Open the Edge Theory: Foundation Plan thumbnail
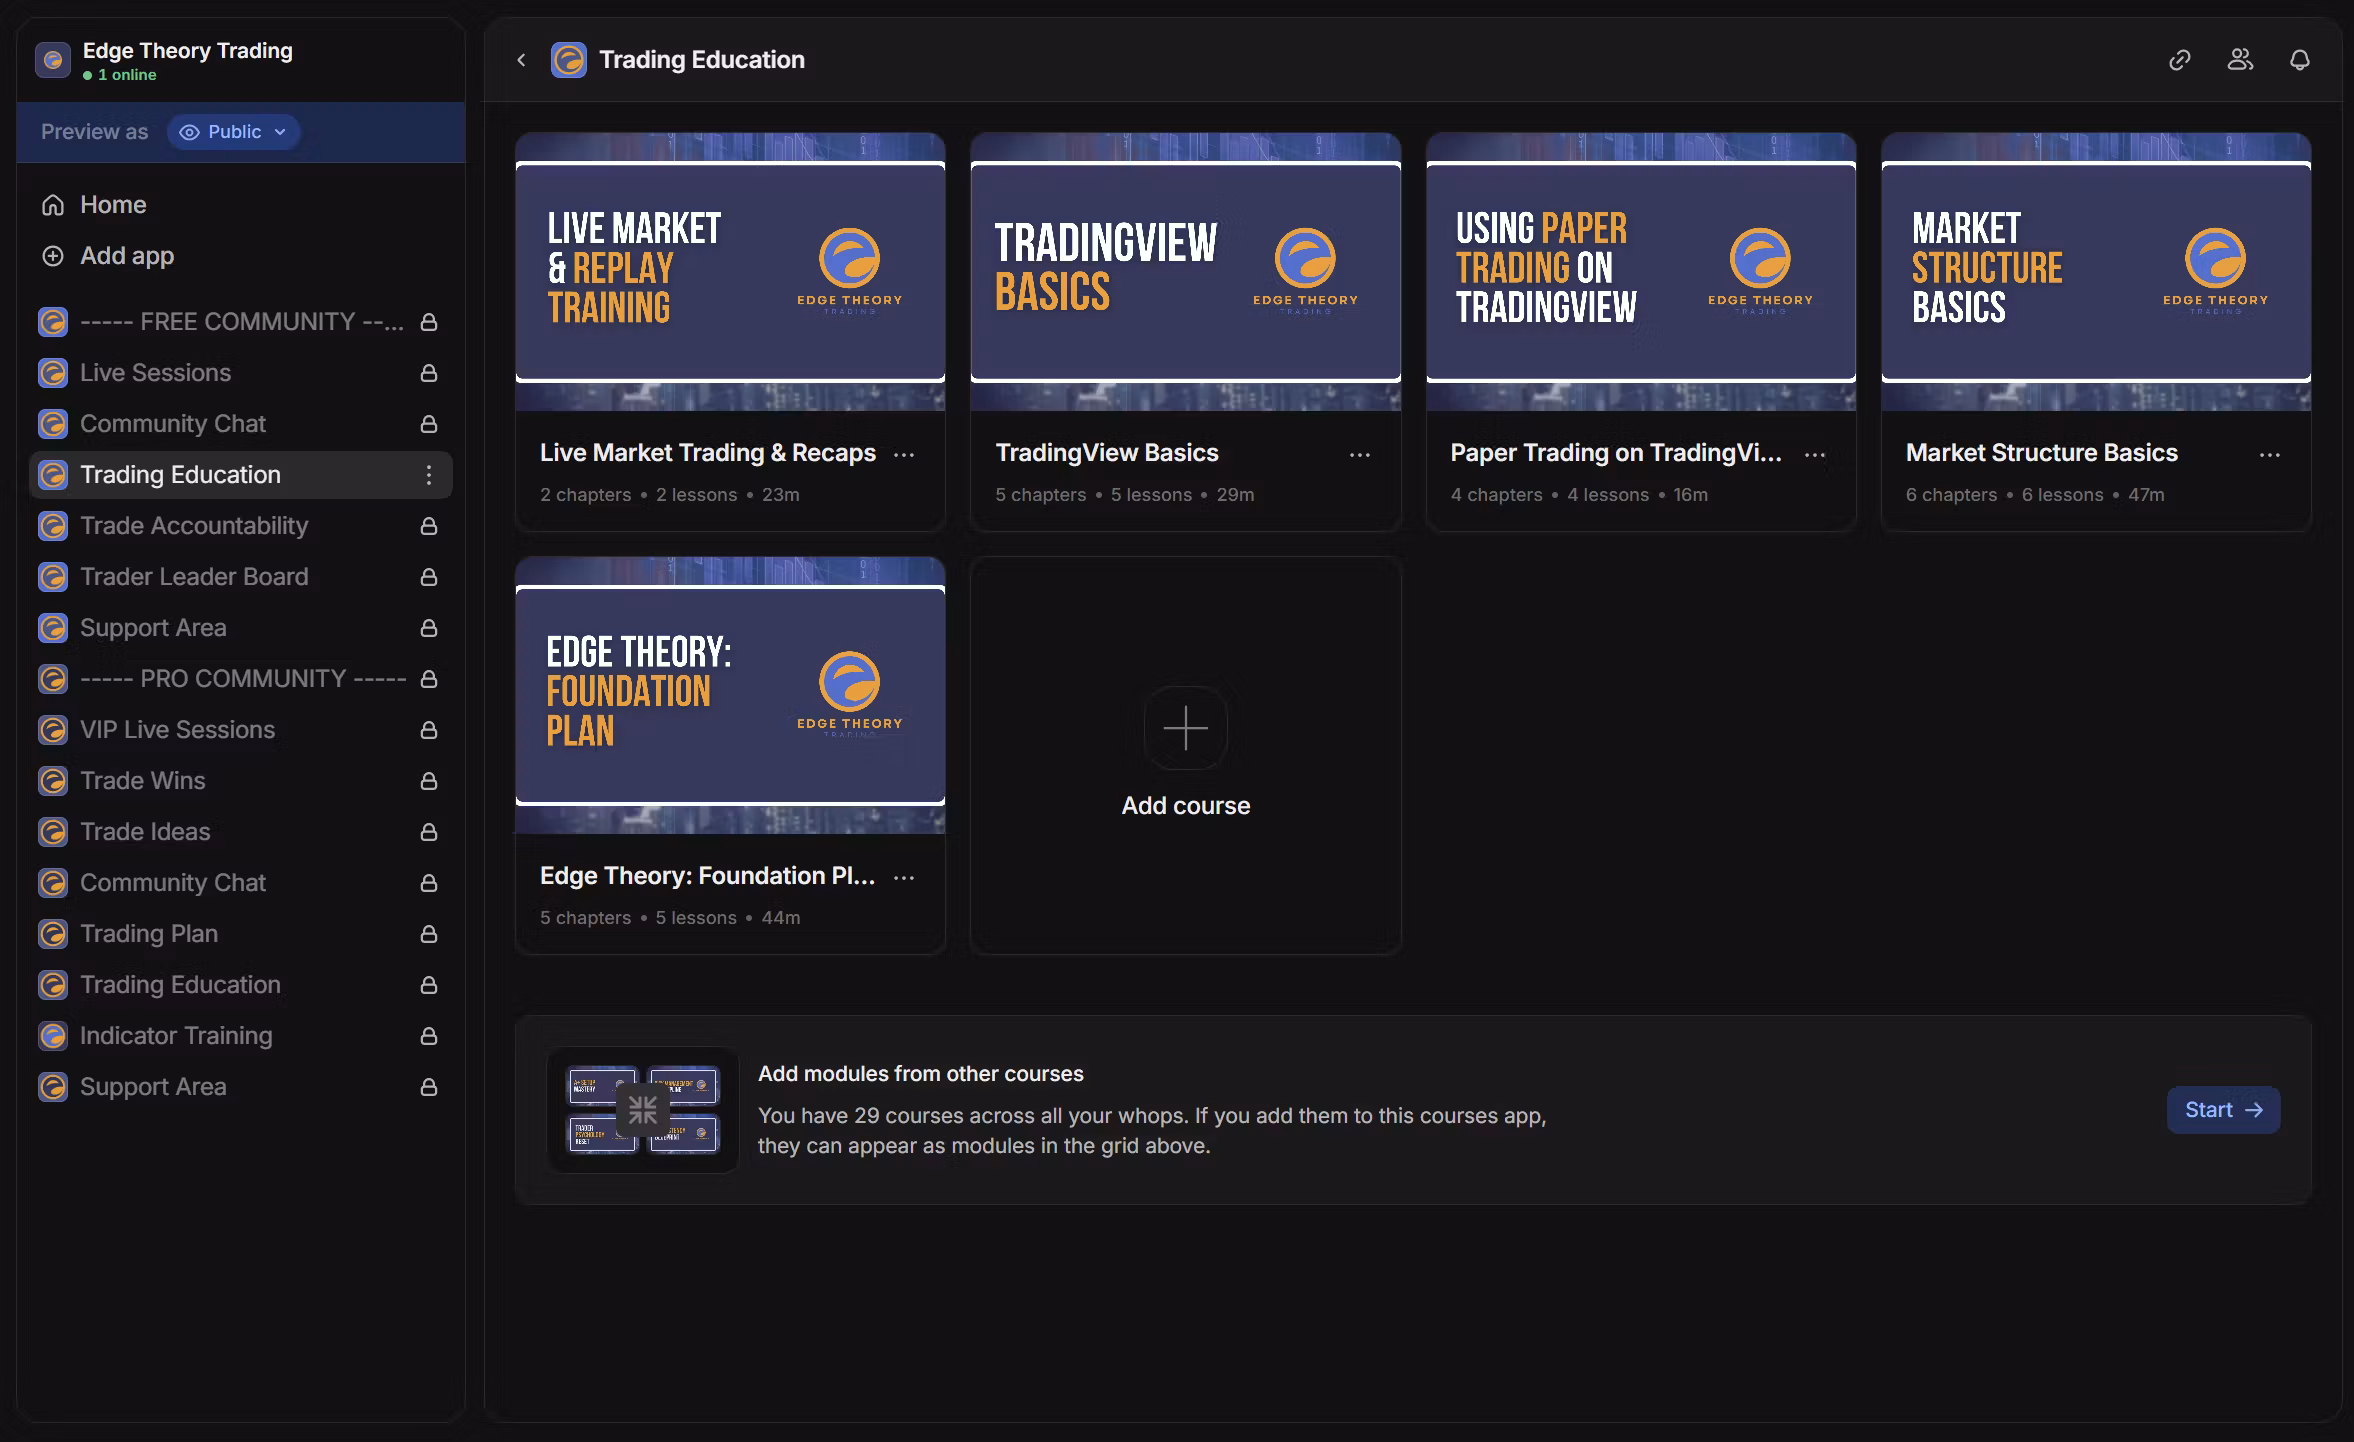Screen dimensions: 2354x1442 tap(730, 695)
